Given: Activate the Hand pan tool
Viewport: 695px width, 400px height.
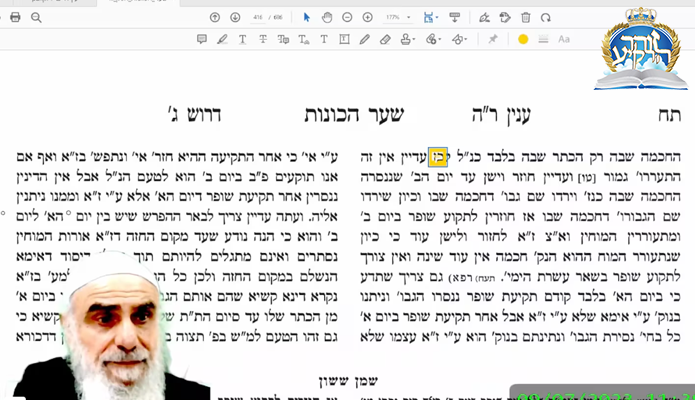Looking at the screenshot, I should 327,17.
